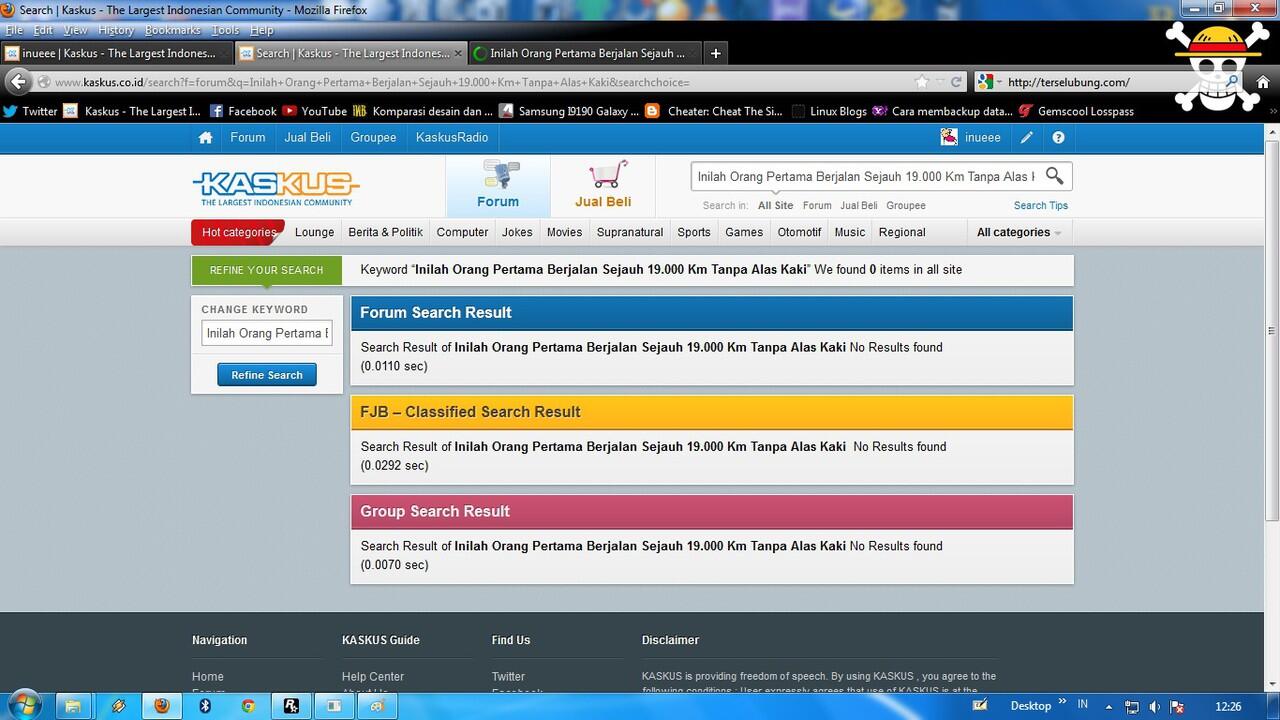Click the Kaskus home icon in the blue navbar
This screenshot has height=720, width=1280.
pyautogui.click(x=205, y=138)
